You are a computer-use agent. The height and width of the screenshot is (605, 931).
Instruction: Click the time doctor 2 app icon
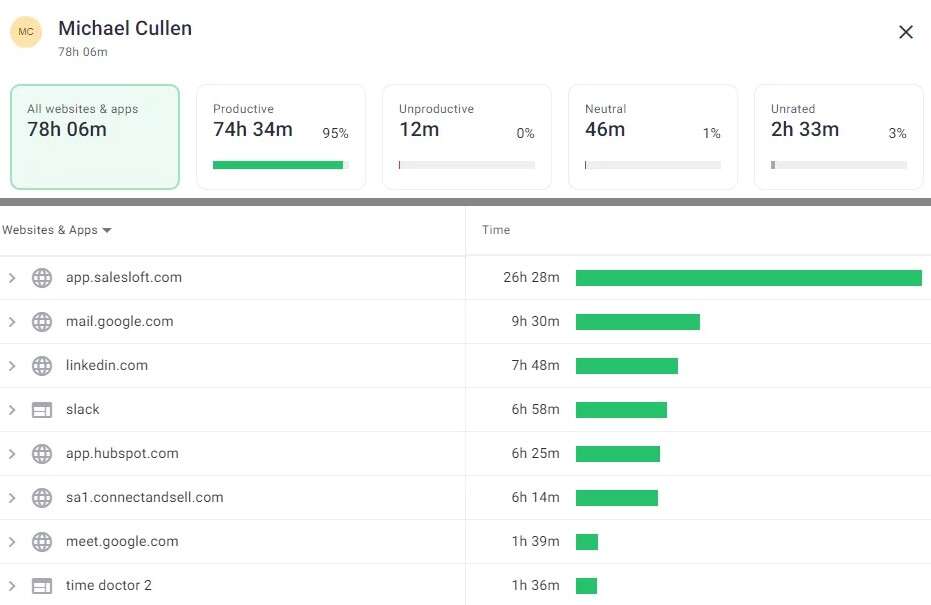[x=42, y=585]
